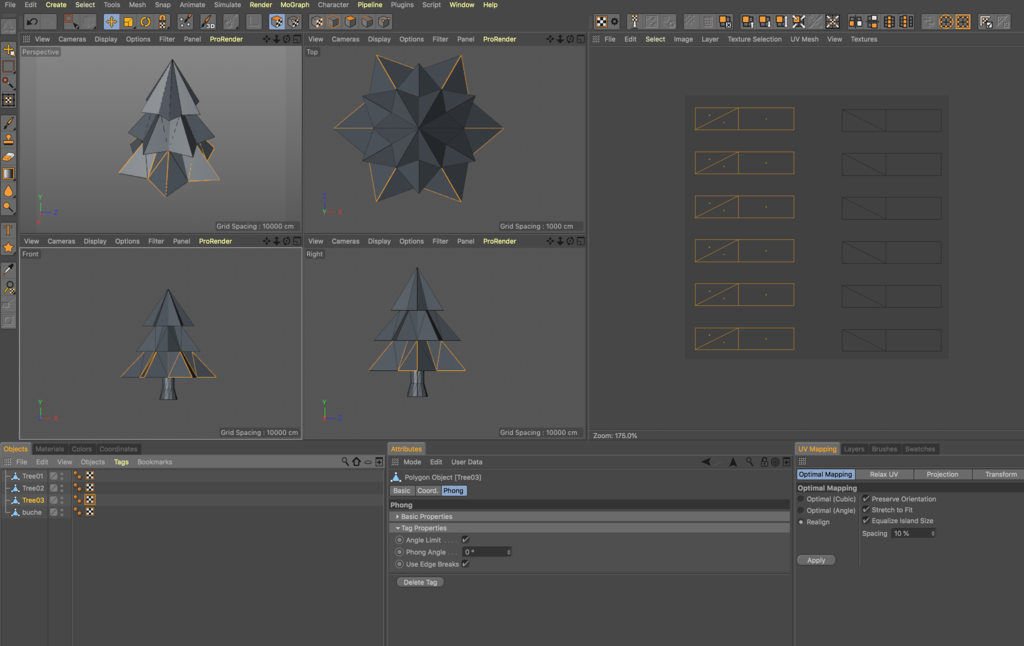Click the lock icon in Attributes manager
This screenshot has height=646, width=1024.
[763, 462]
